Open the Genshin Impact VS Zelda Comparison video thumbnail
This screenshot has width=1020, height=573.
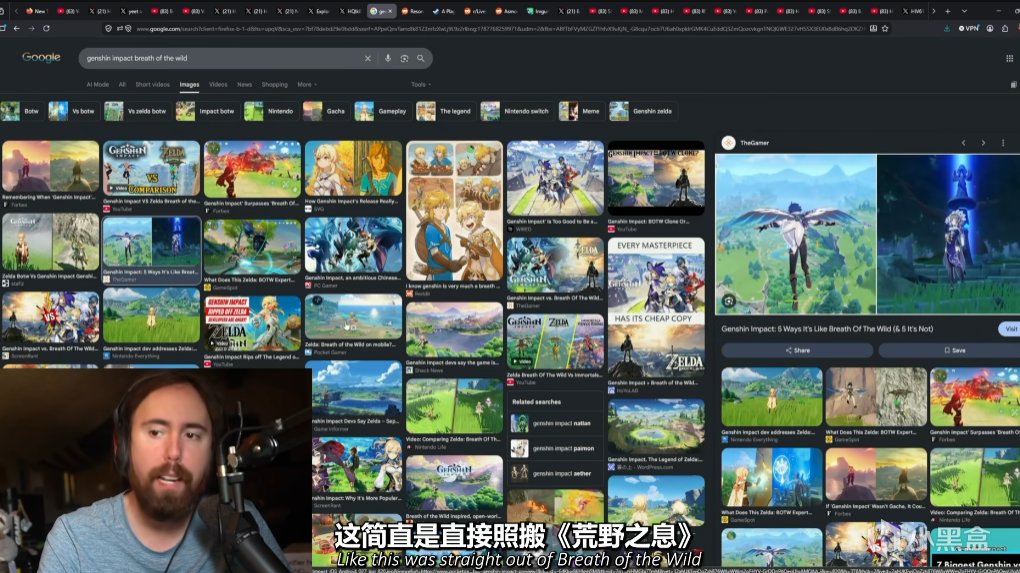(x=151, y=168)
